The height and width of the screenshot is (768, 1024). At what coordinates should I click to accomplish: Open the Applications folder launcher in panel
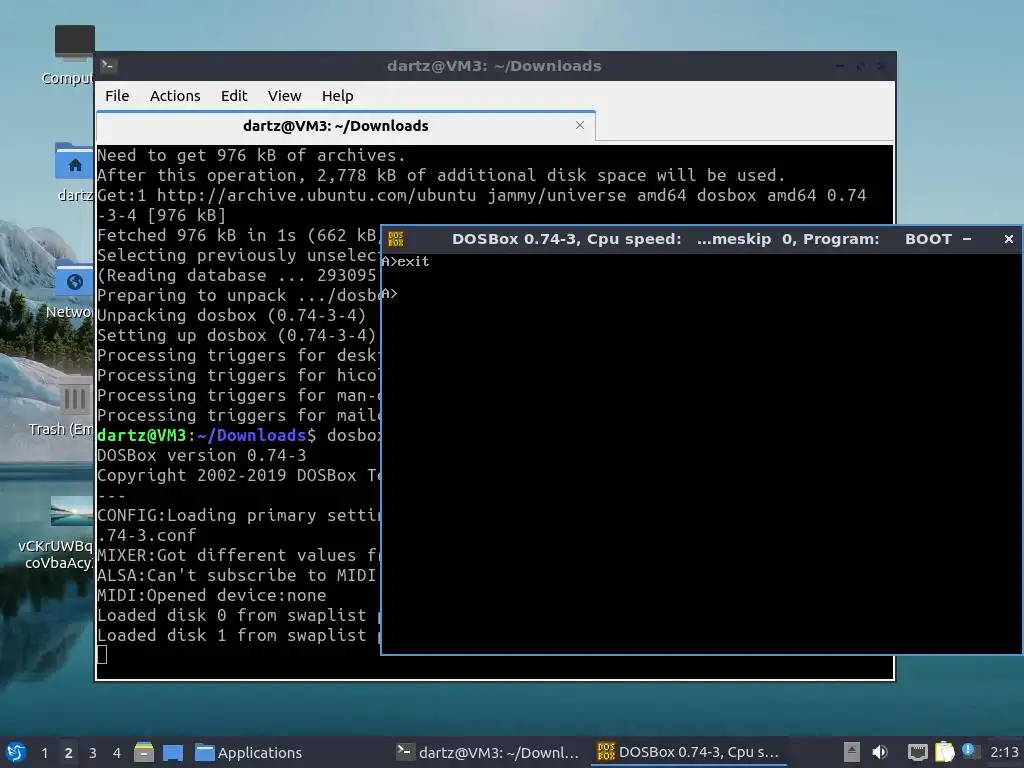tap(249, 753)
